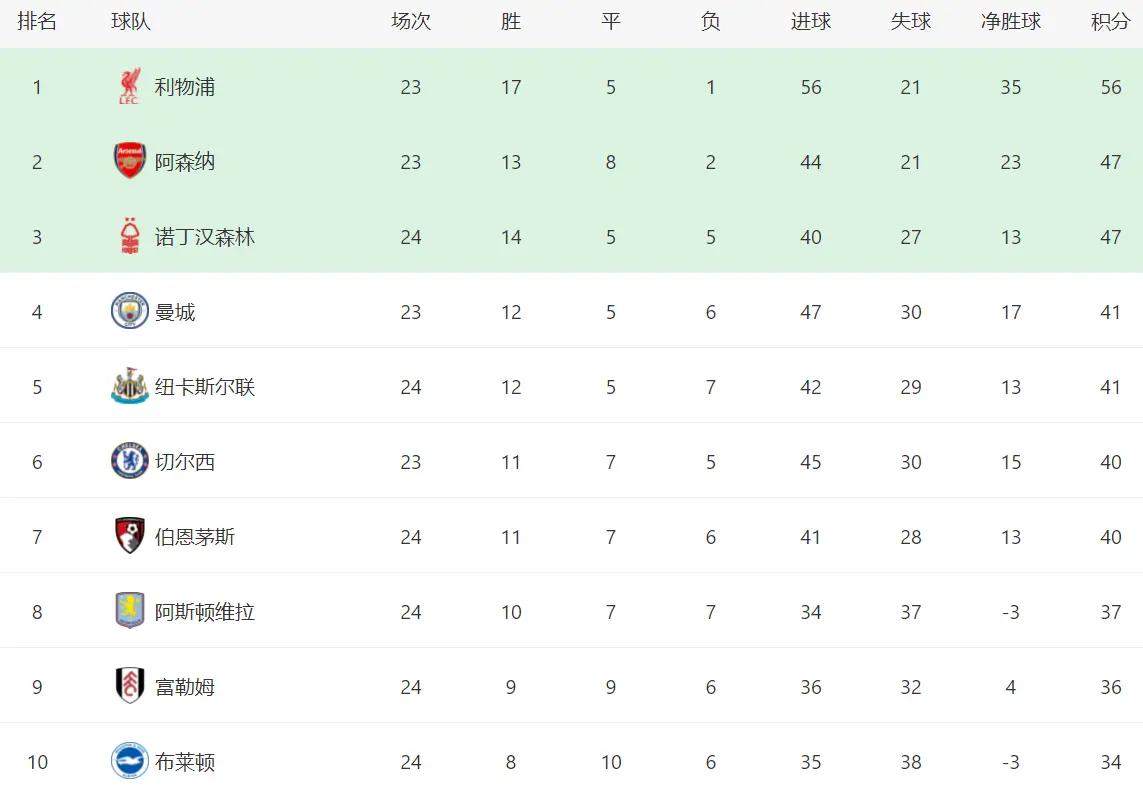Click the Fulham club crest icon
Image resolution: width=1143 pixels, height=793 pixels.
pos(130,687)
